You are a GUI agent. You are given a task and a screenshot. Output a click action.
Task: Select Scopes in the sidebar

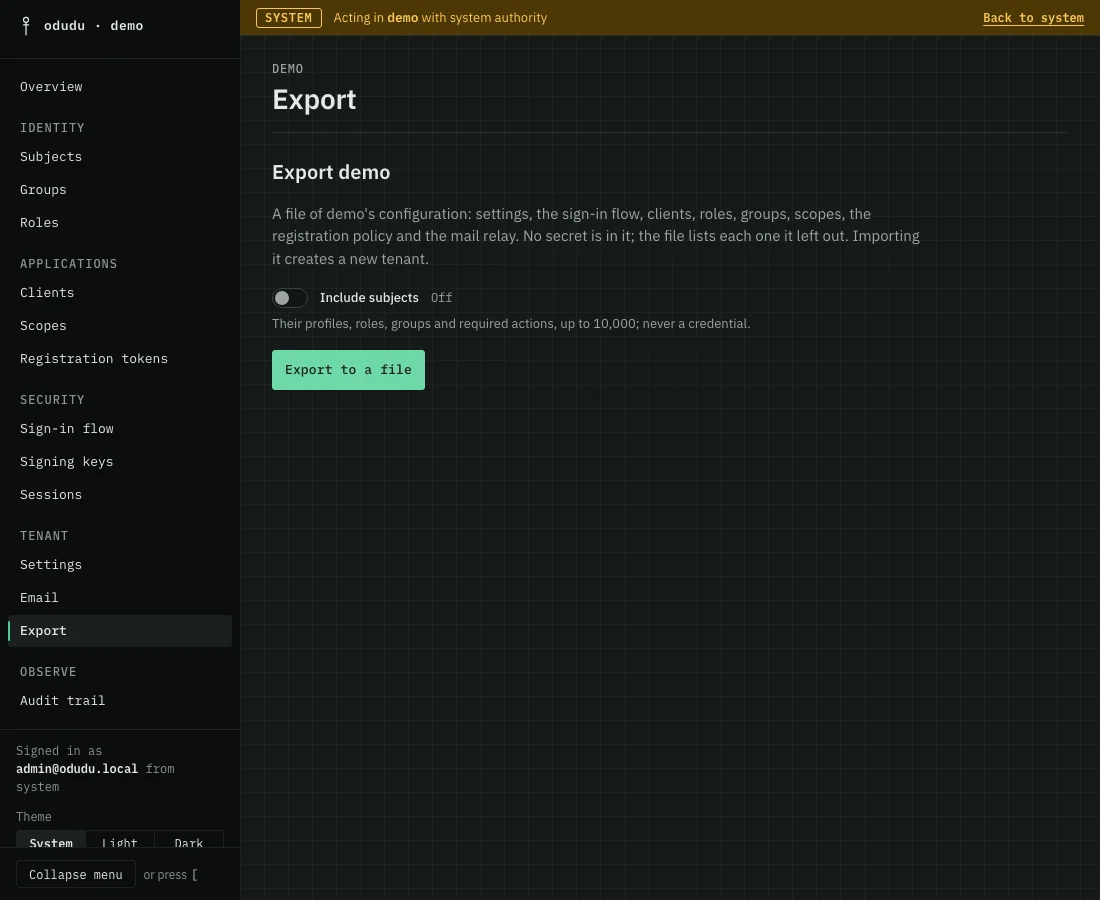pyautogui.click(x=120, y=326)
